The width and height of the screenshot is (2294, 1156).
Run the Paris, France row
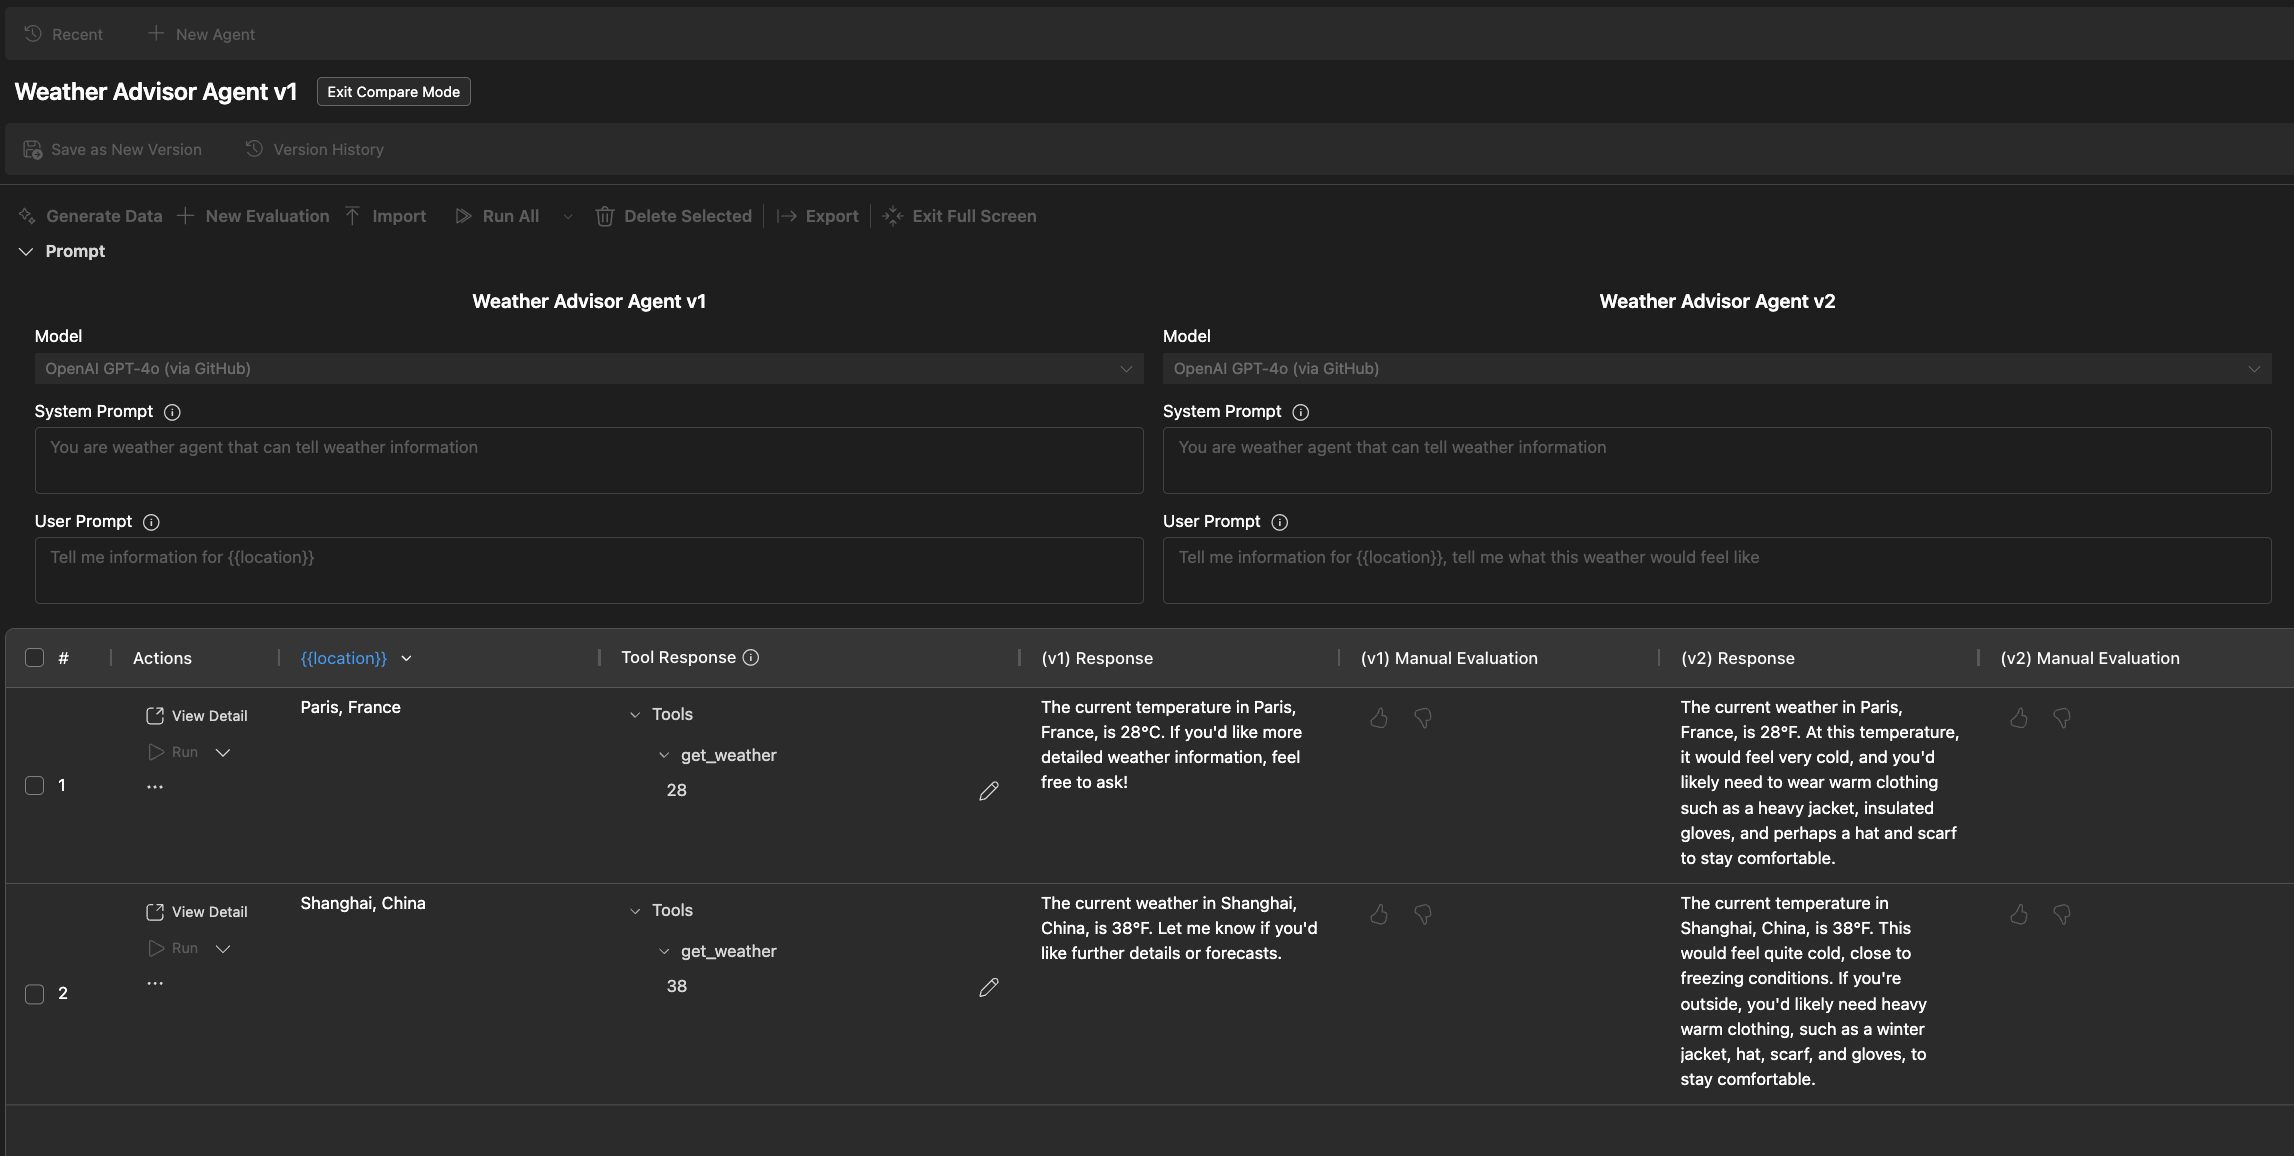click(x=173, y=752)
